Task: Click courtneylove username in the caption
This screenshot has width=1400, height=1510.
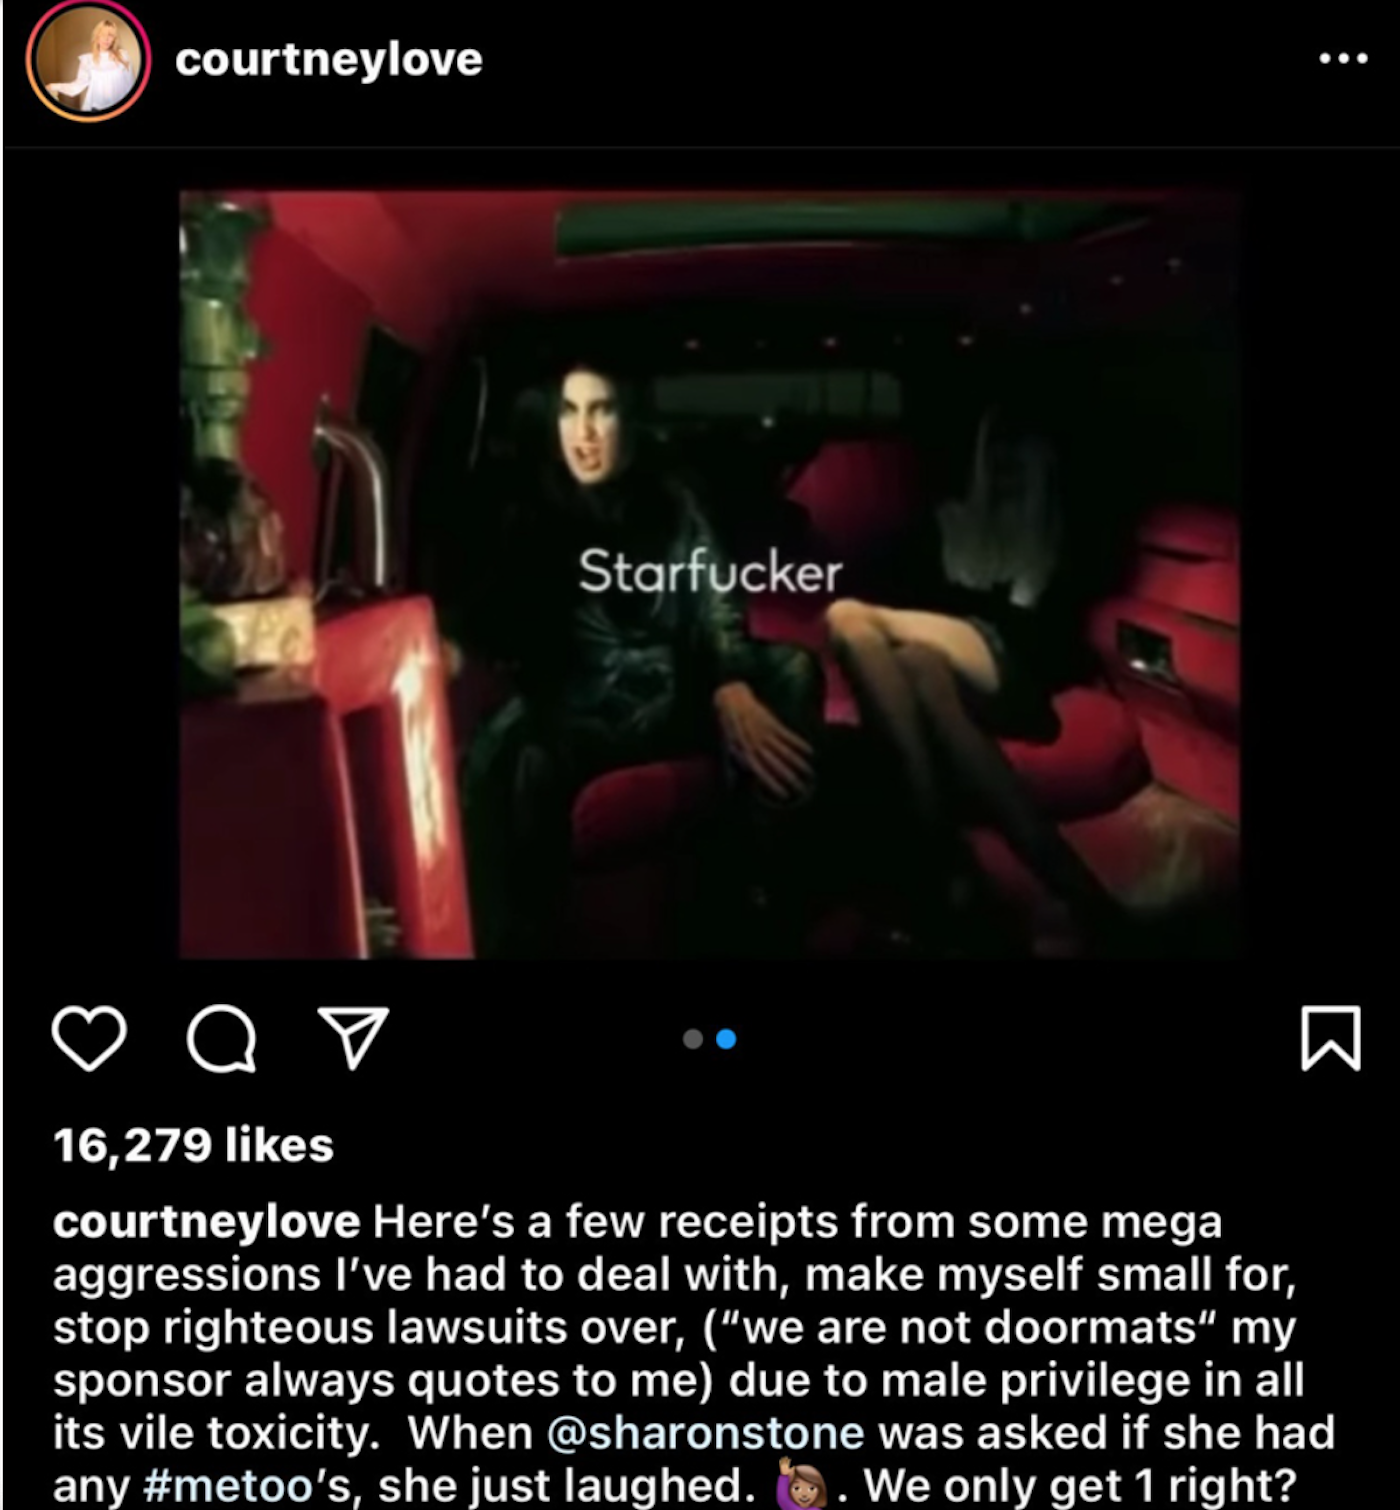Action: point(206,1221)
